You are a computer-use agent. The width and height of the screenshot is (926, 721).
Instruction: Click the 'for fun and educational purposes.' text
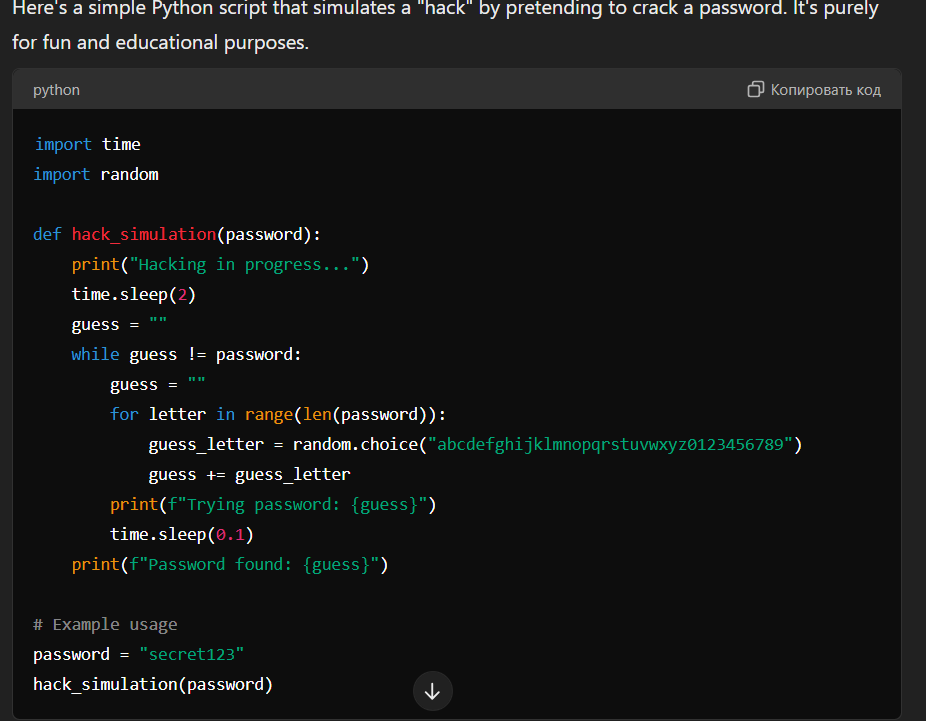[x=161, y=43]
